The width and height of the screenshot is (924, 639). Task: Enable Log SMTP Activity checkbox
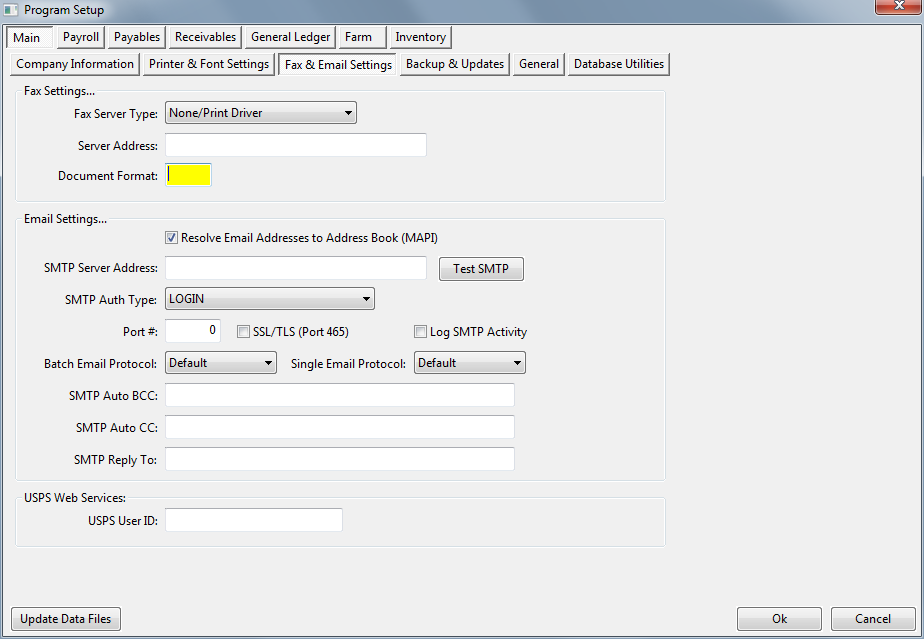pyautogui.click(x=421, y=332)
